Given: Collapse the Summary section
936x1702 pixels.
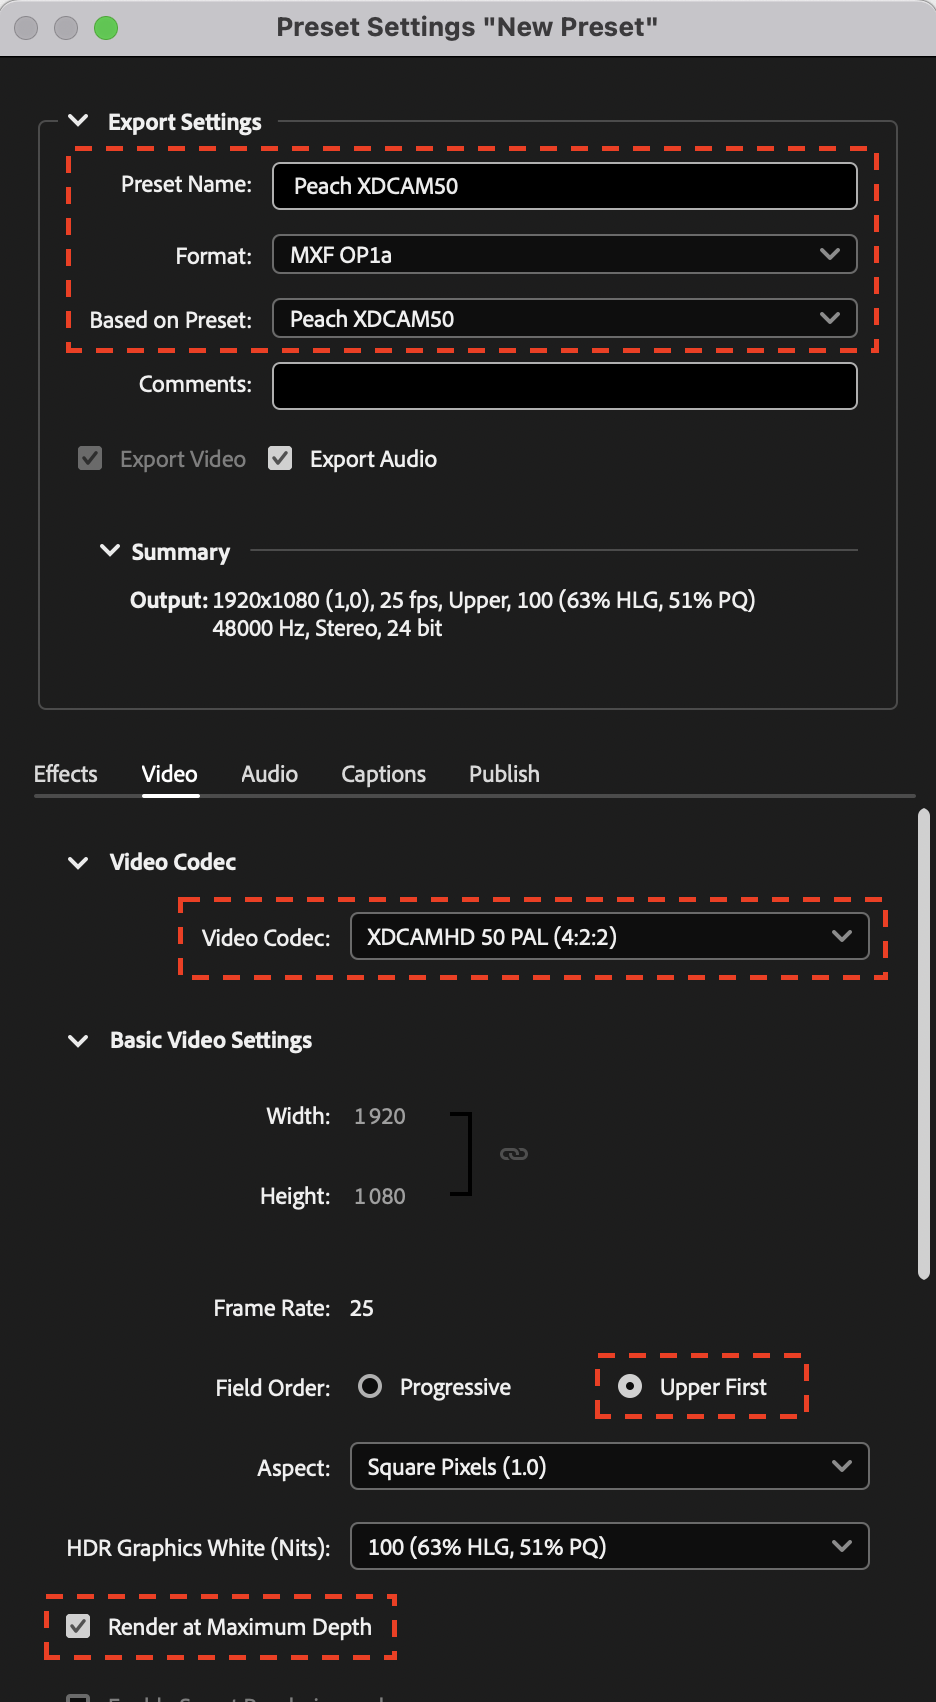Looking at the screenshot, I should (x=110, y=551).
